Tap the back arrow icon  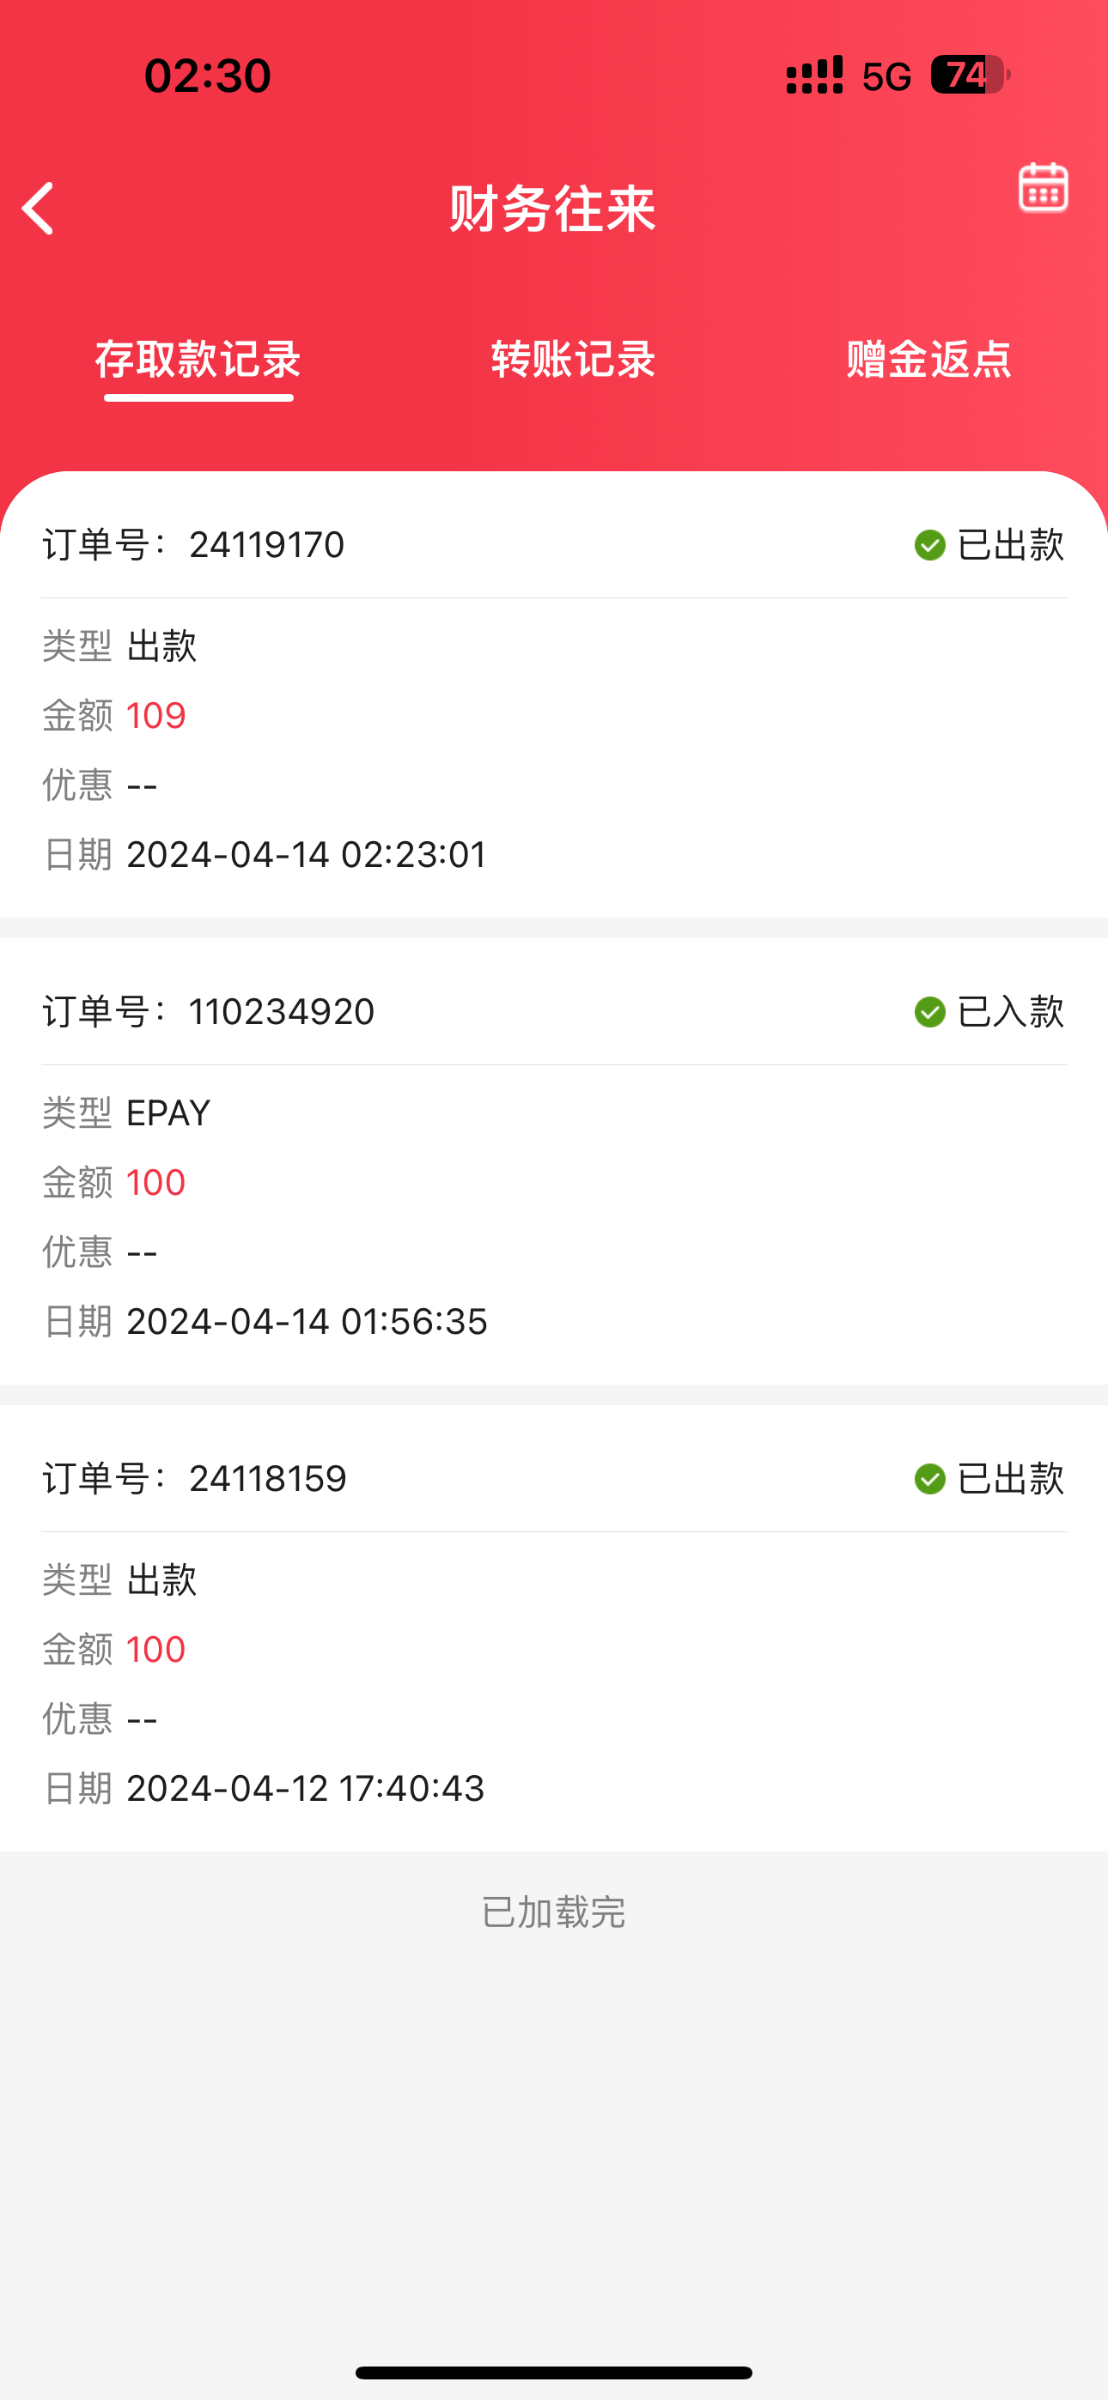38,209
